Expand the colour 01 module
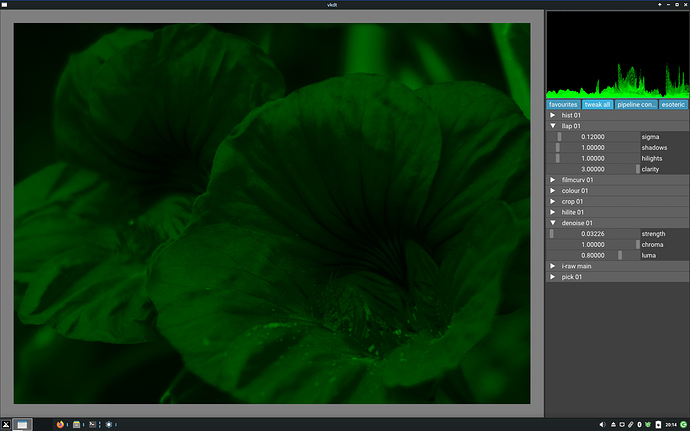This screenshot has height=431, width=690. click(552, 191)
